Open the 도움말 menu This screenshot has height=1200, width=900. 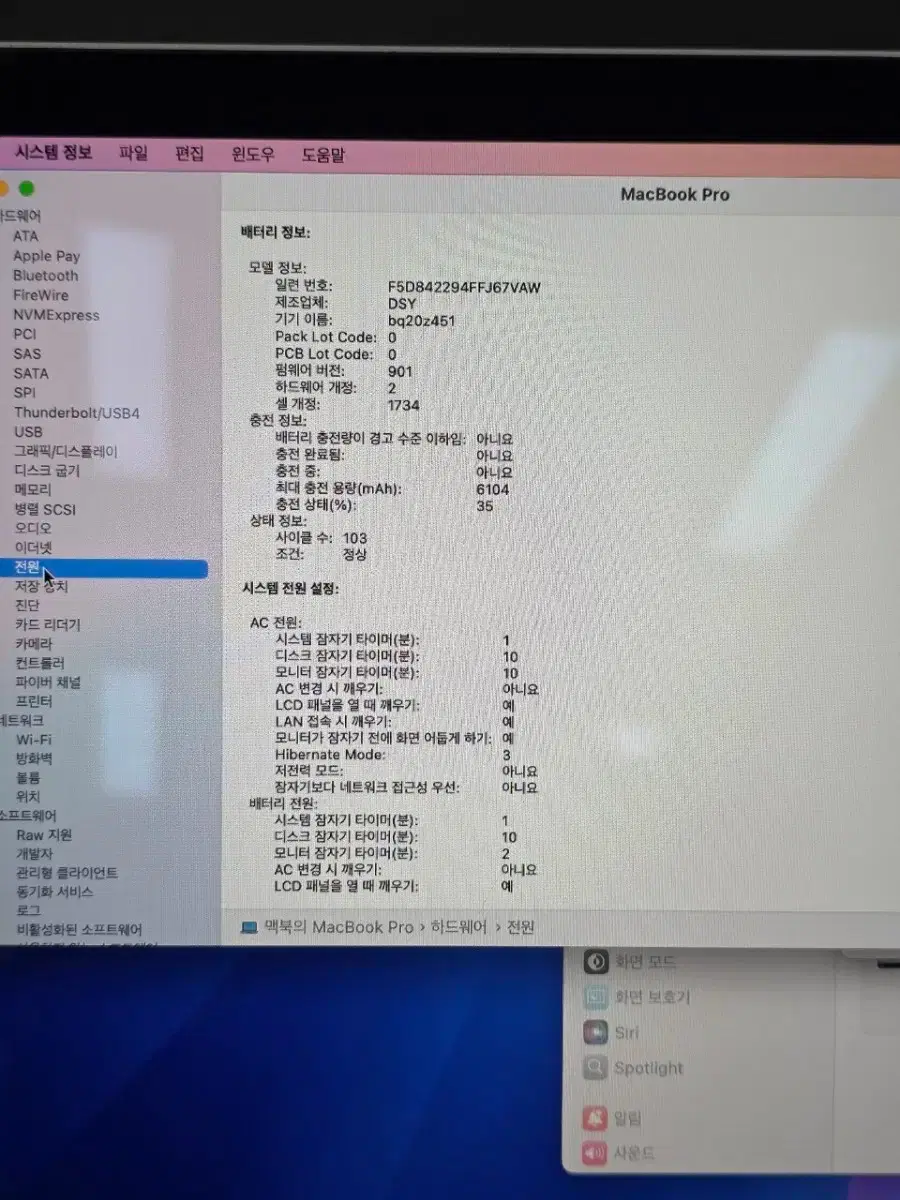[x=323, y=155]
